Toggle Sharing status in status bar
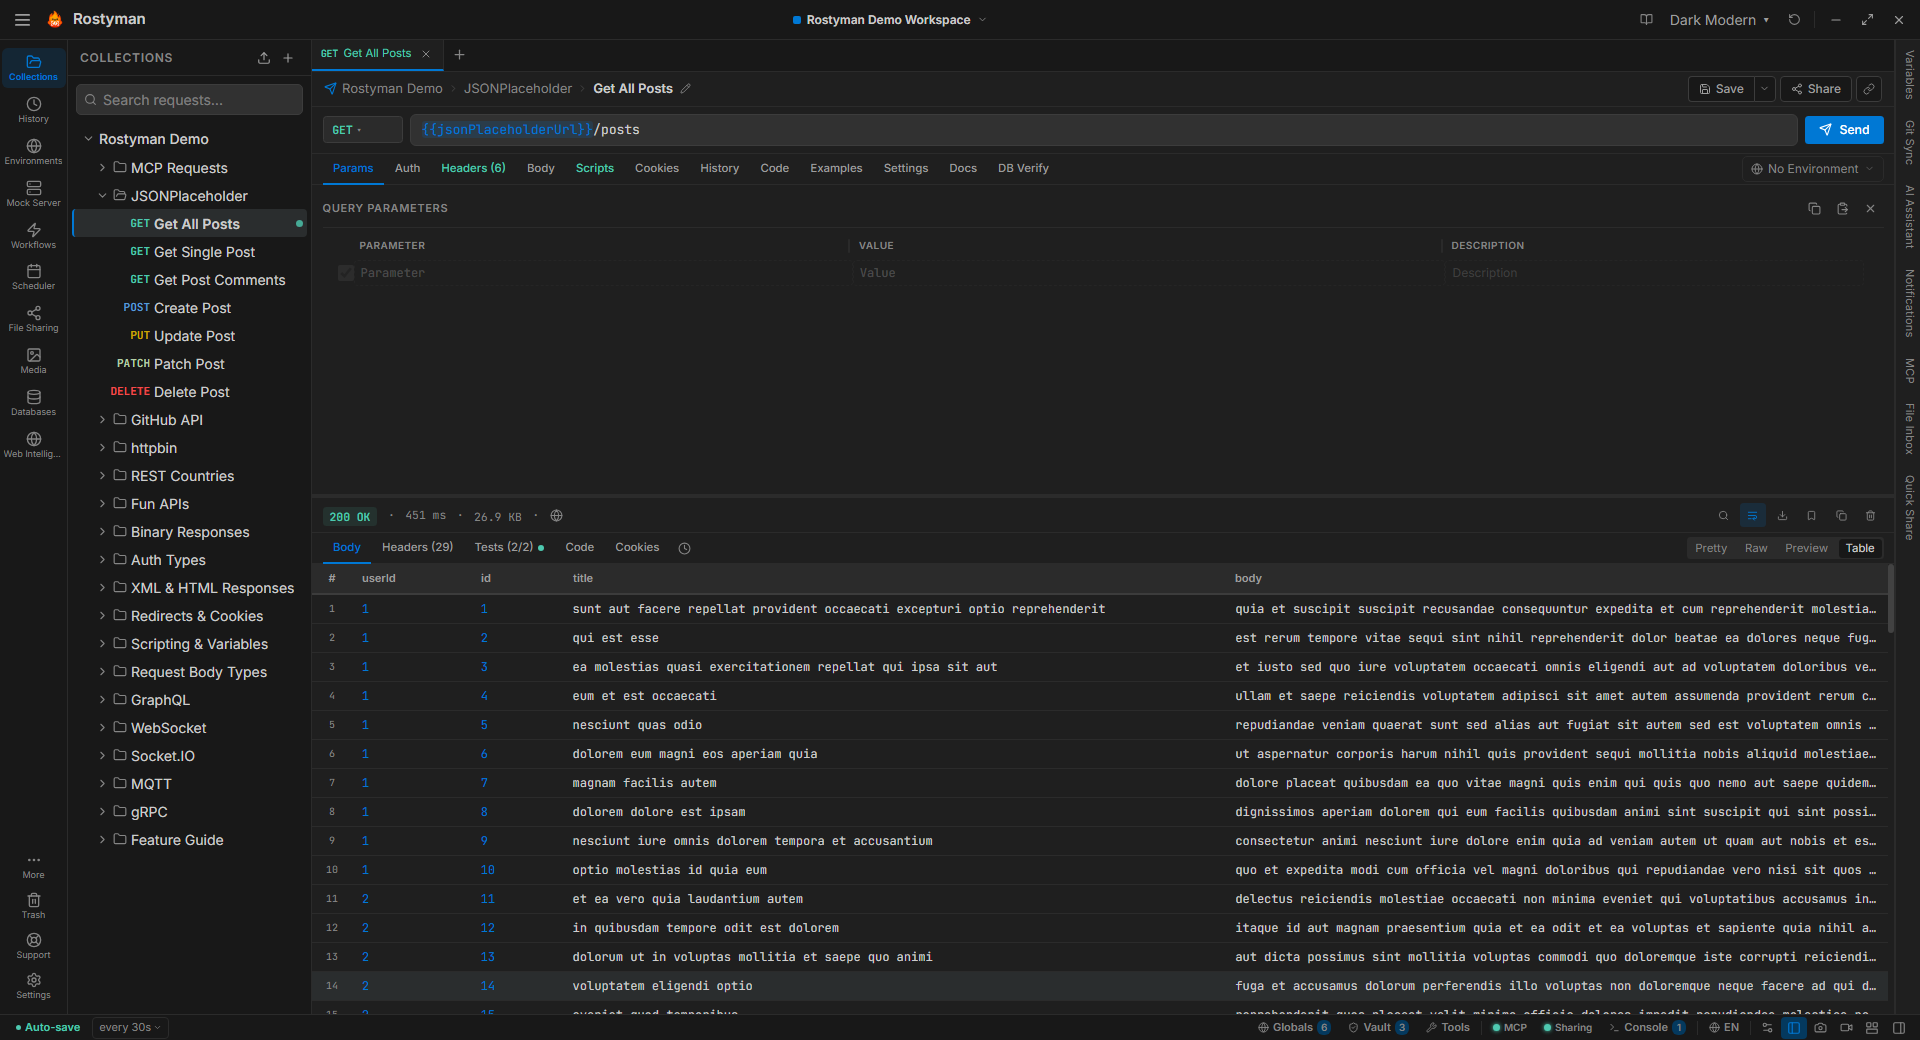Screen dimensions: 1920x1040 click(x=1568, y=1027)
